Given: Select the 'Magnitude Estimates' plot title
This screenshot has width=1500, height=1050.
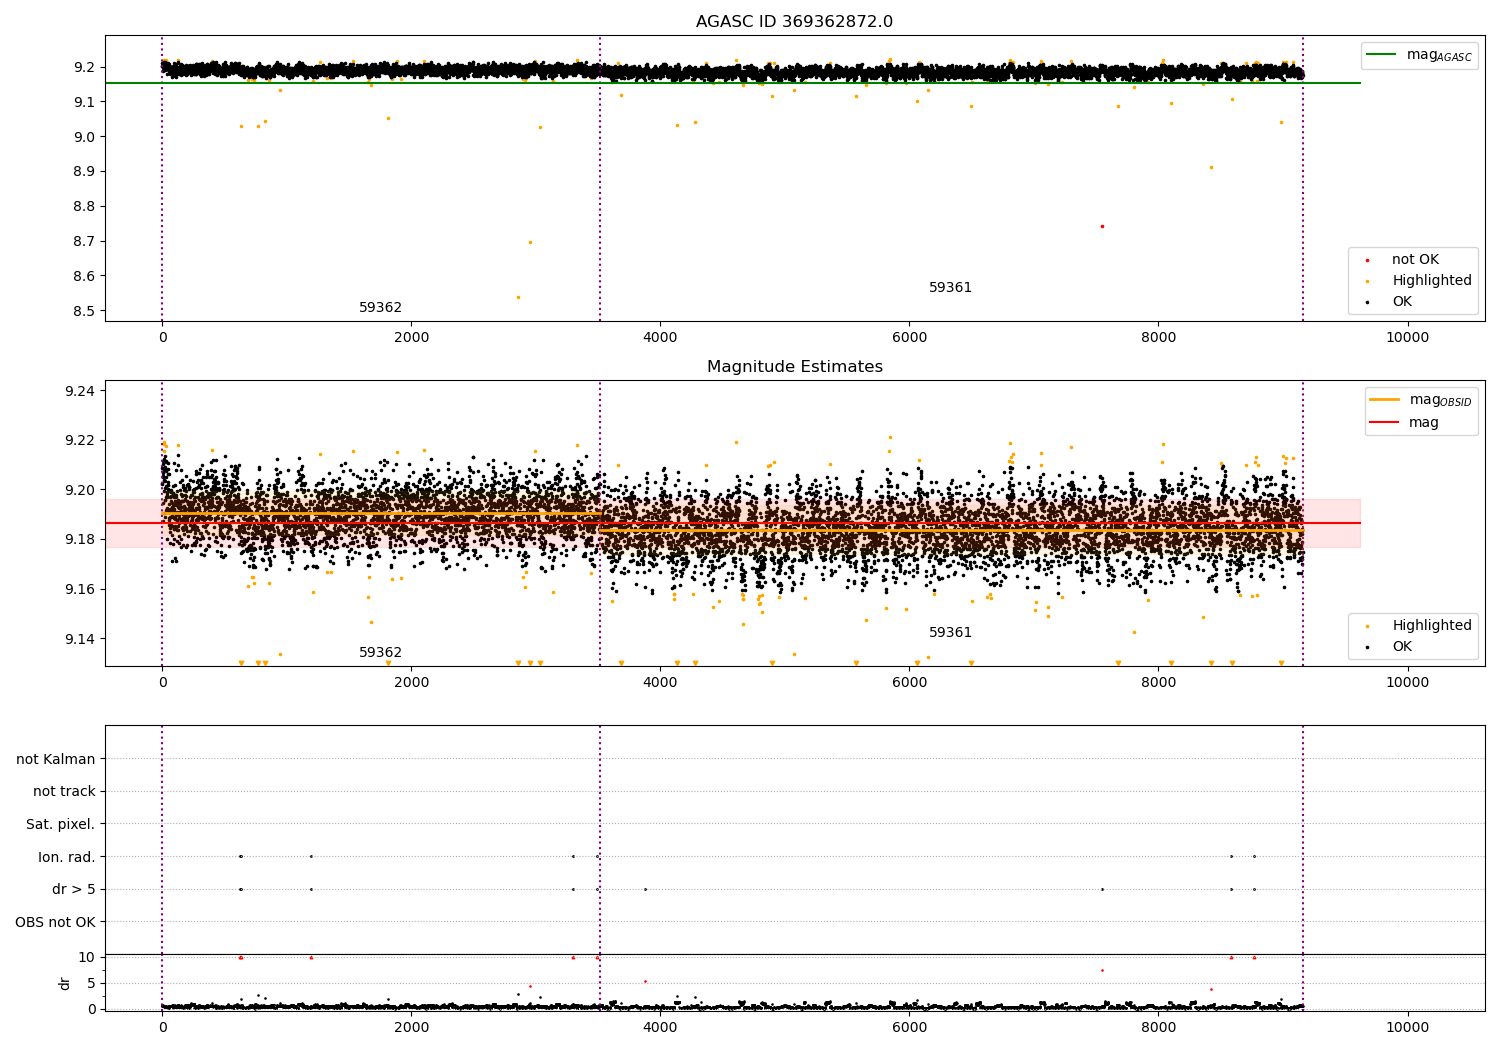Looking at the screenshot, I should [x=794, y=367].
